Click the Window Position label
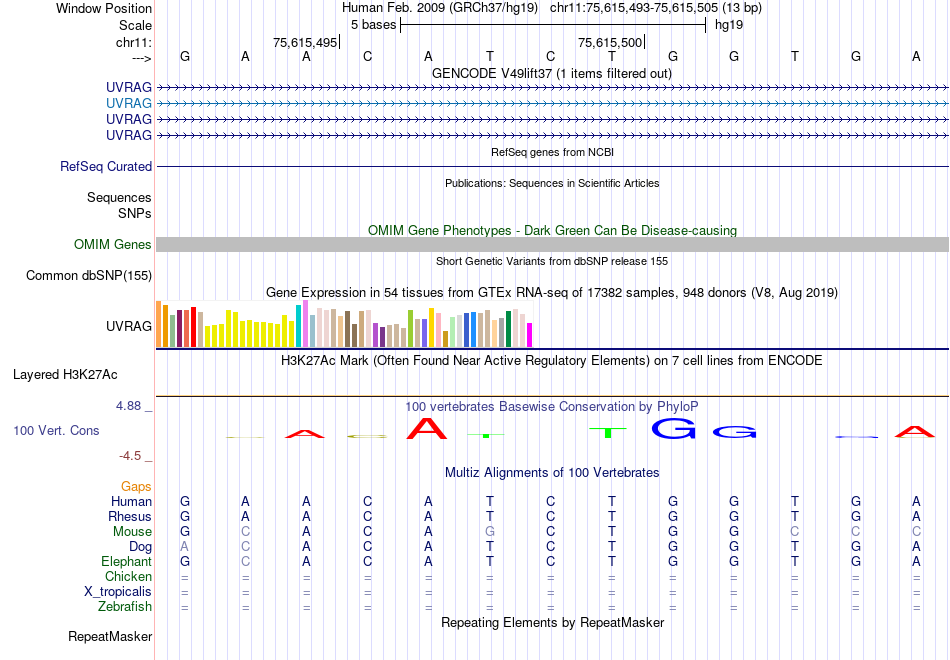This screenshot has height=660, width=950. point(104,8)
